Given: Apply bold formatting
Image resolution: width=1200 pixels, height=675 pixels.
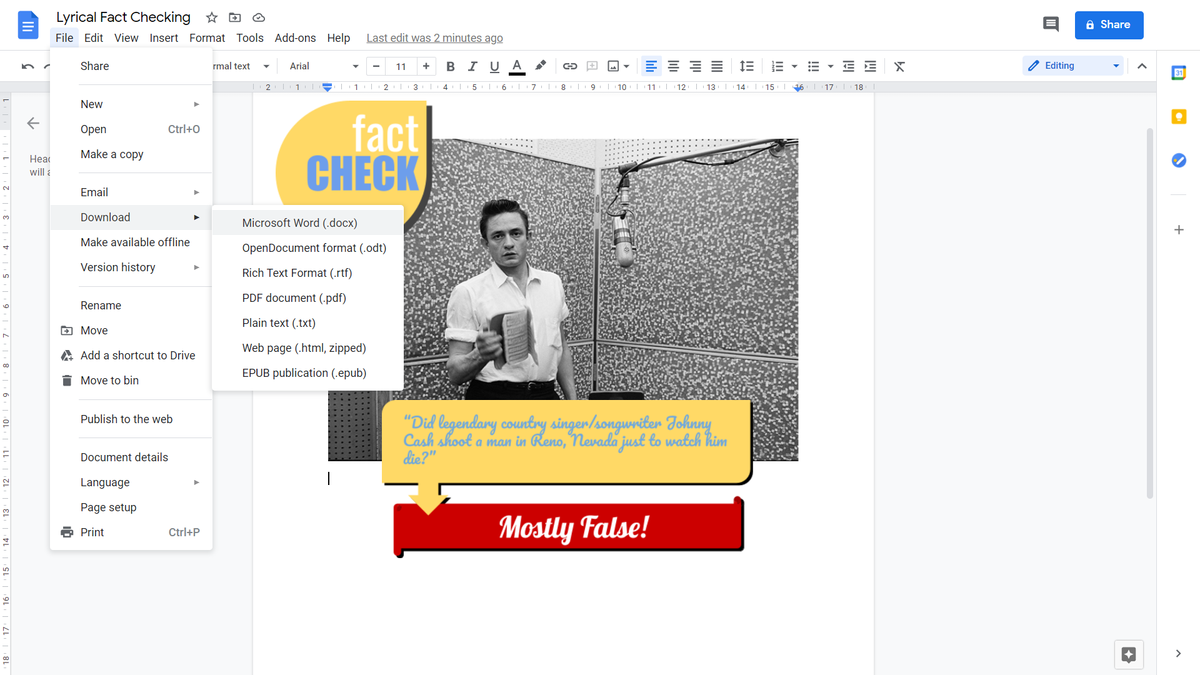Looking at the screenshot, I should (x=450, y=65).
